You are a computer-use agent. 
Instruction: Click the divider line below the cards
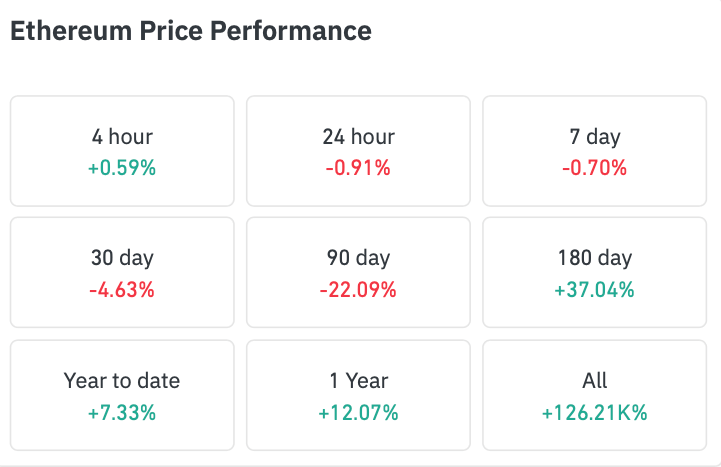coord(360,464)
